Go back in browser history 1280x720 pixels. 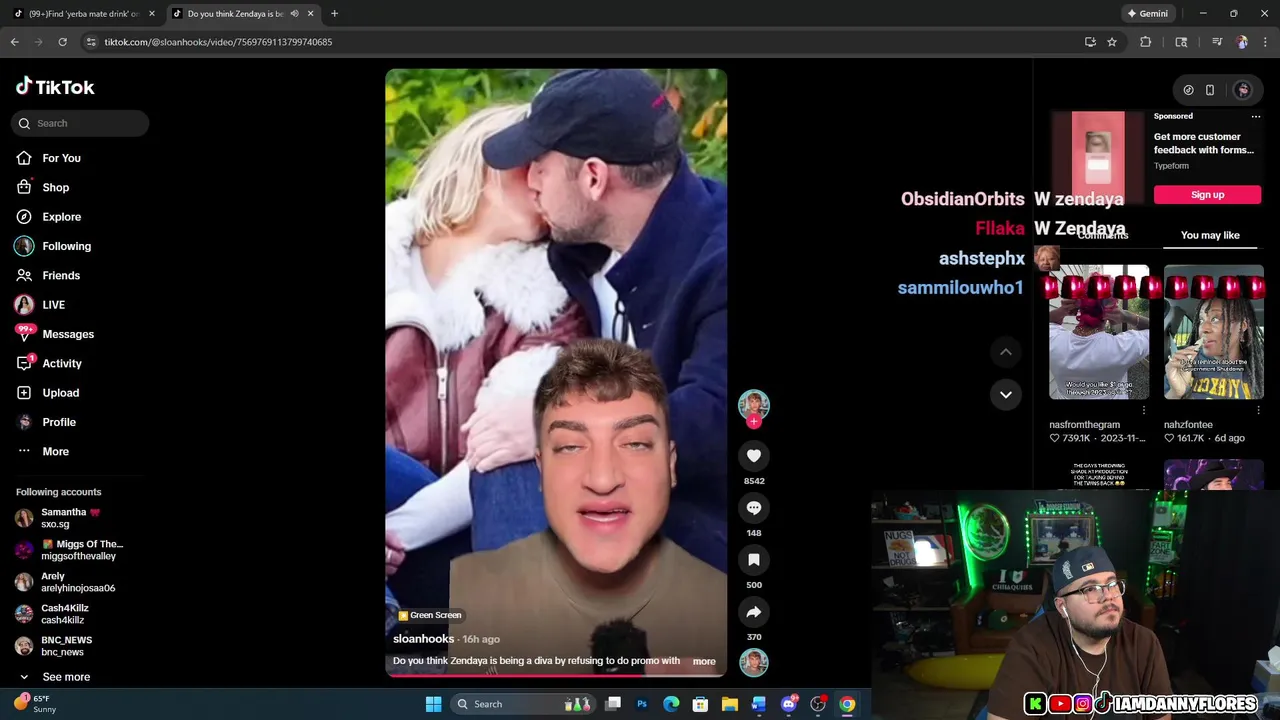pos(14,42)
